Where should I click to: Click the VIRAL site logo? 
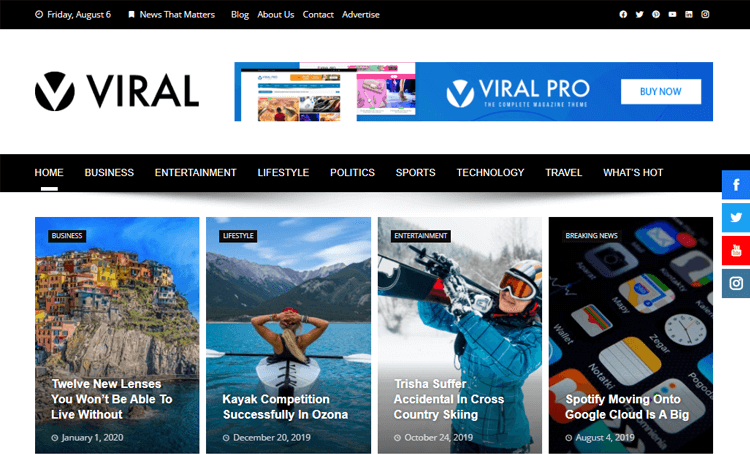pos(117,91)
